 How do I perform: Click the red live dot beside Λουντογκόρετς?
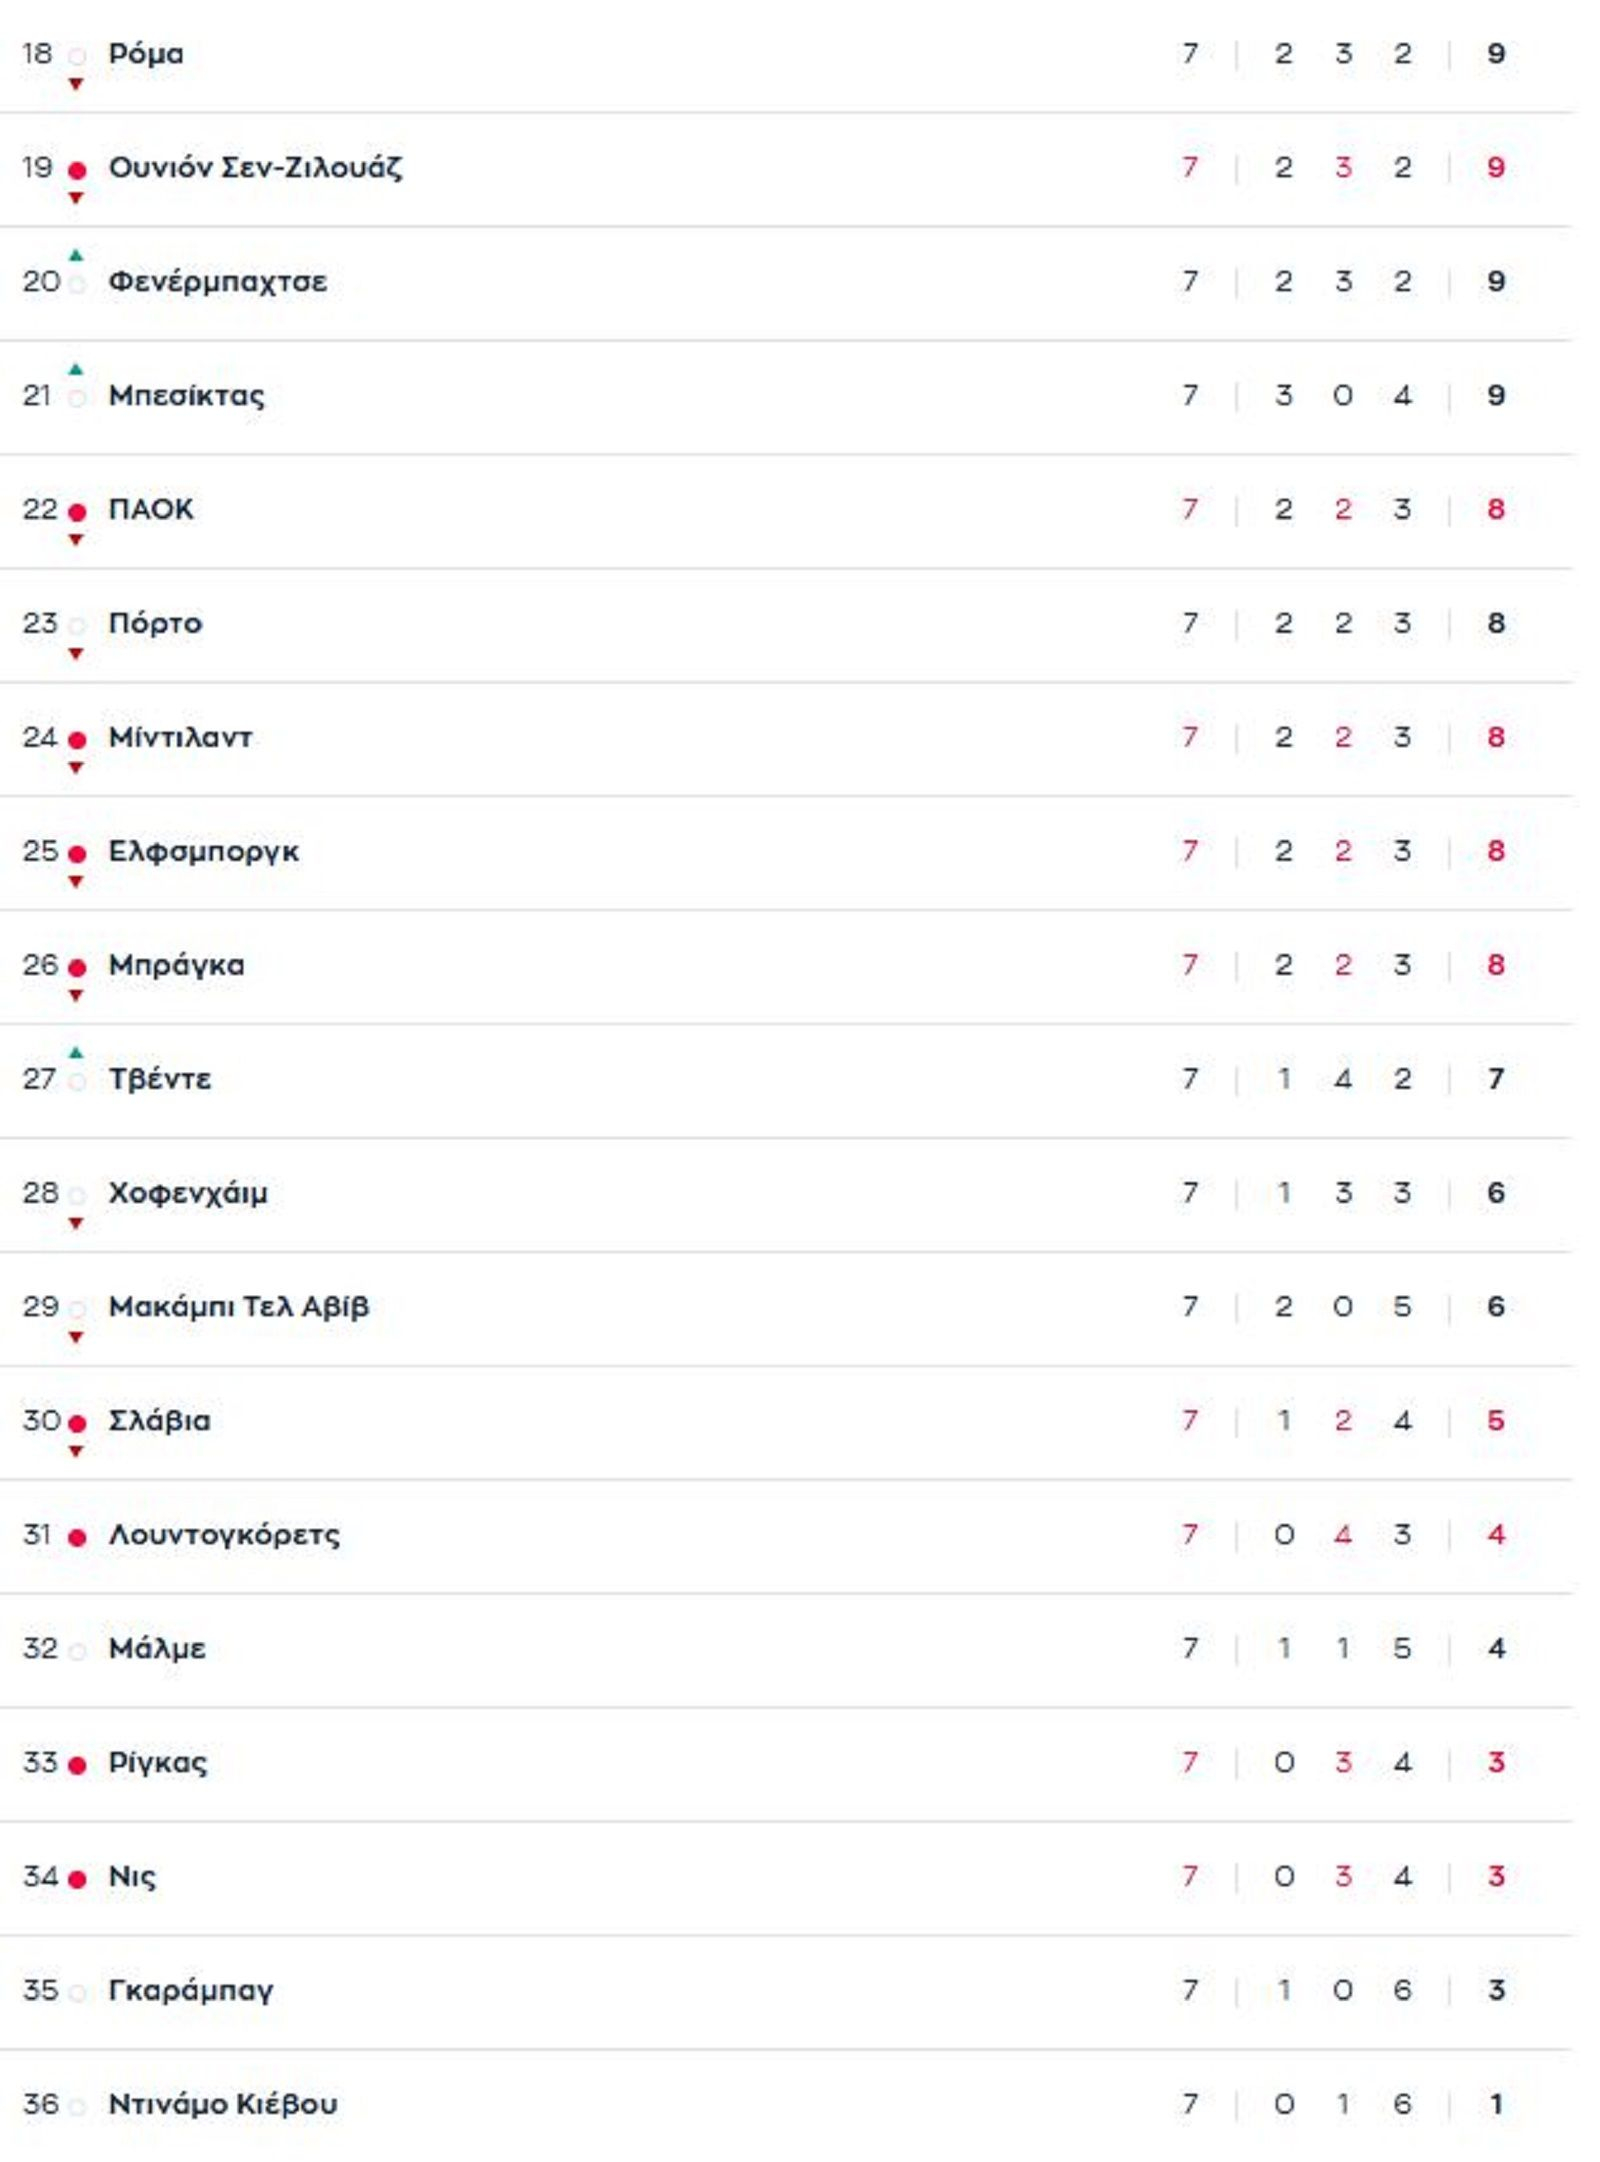coord(77,1538)
